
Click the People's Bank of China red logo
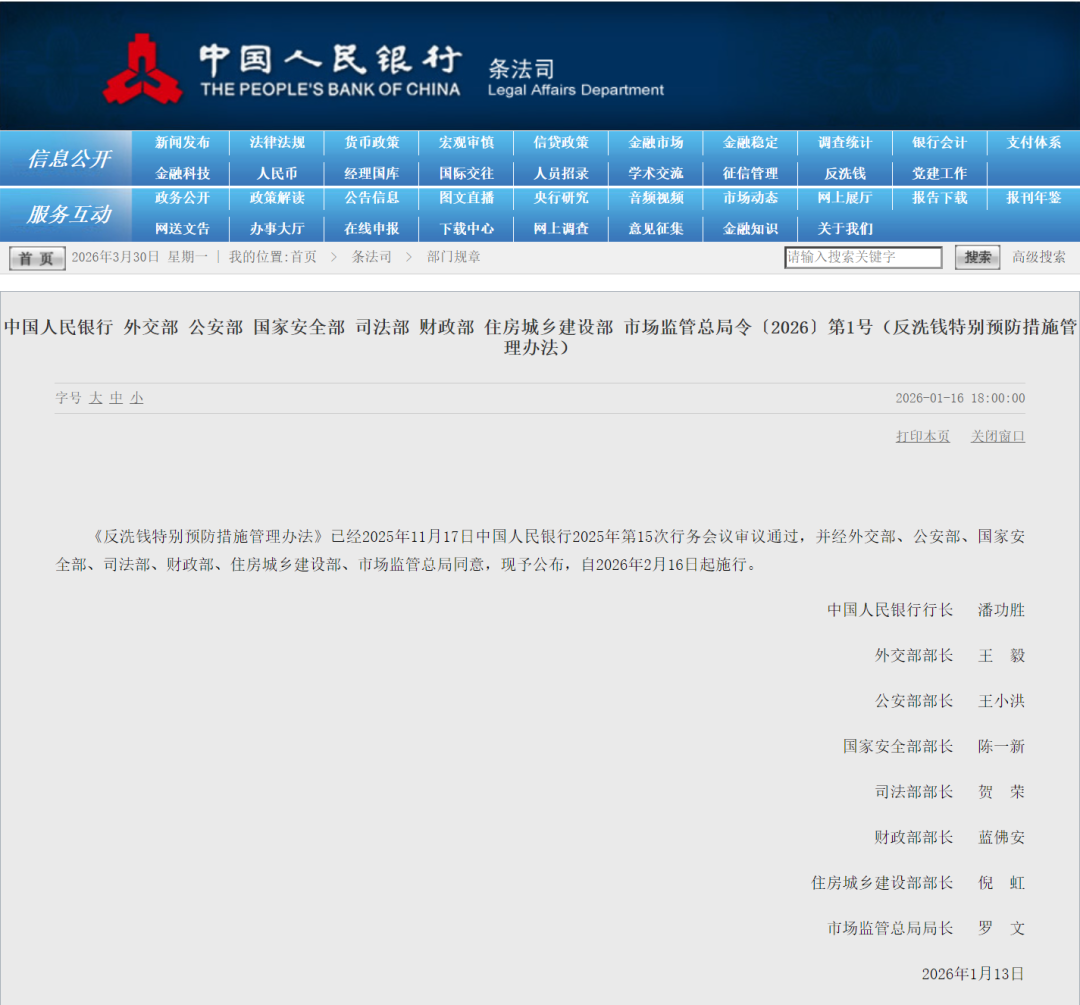pos(143,69)
